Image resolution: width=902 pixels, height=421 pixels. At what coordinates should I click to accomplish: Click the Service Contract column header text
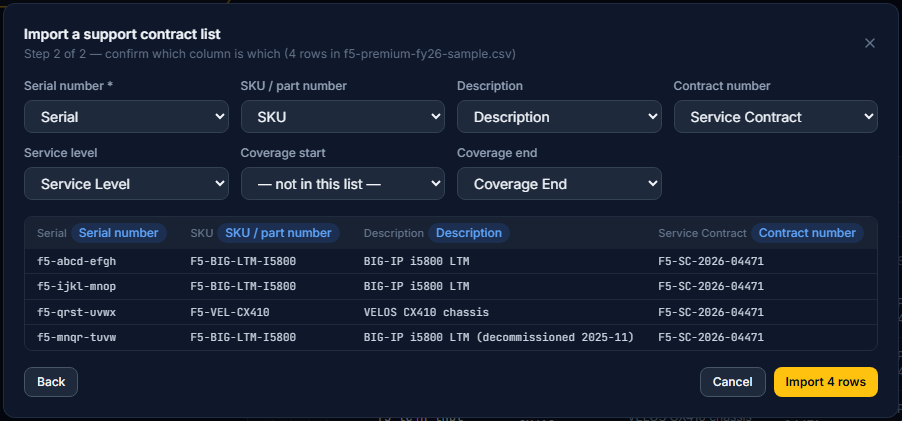(702, 233)
